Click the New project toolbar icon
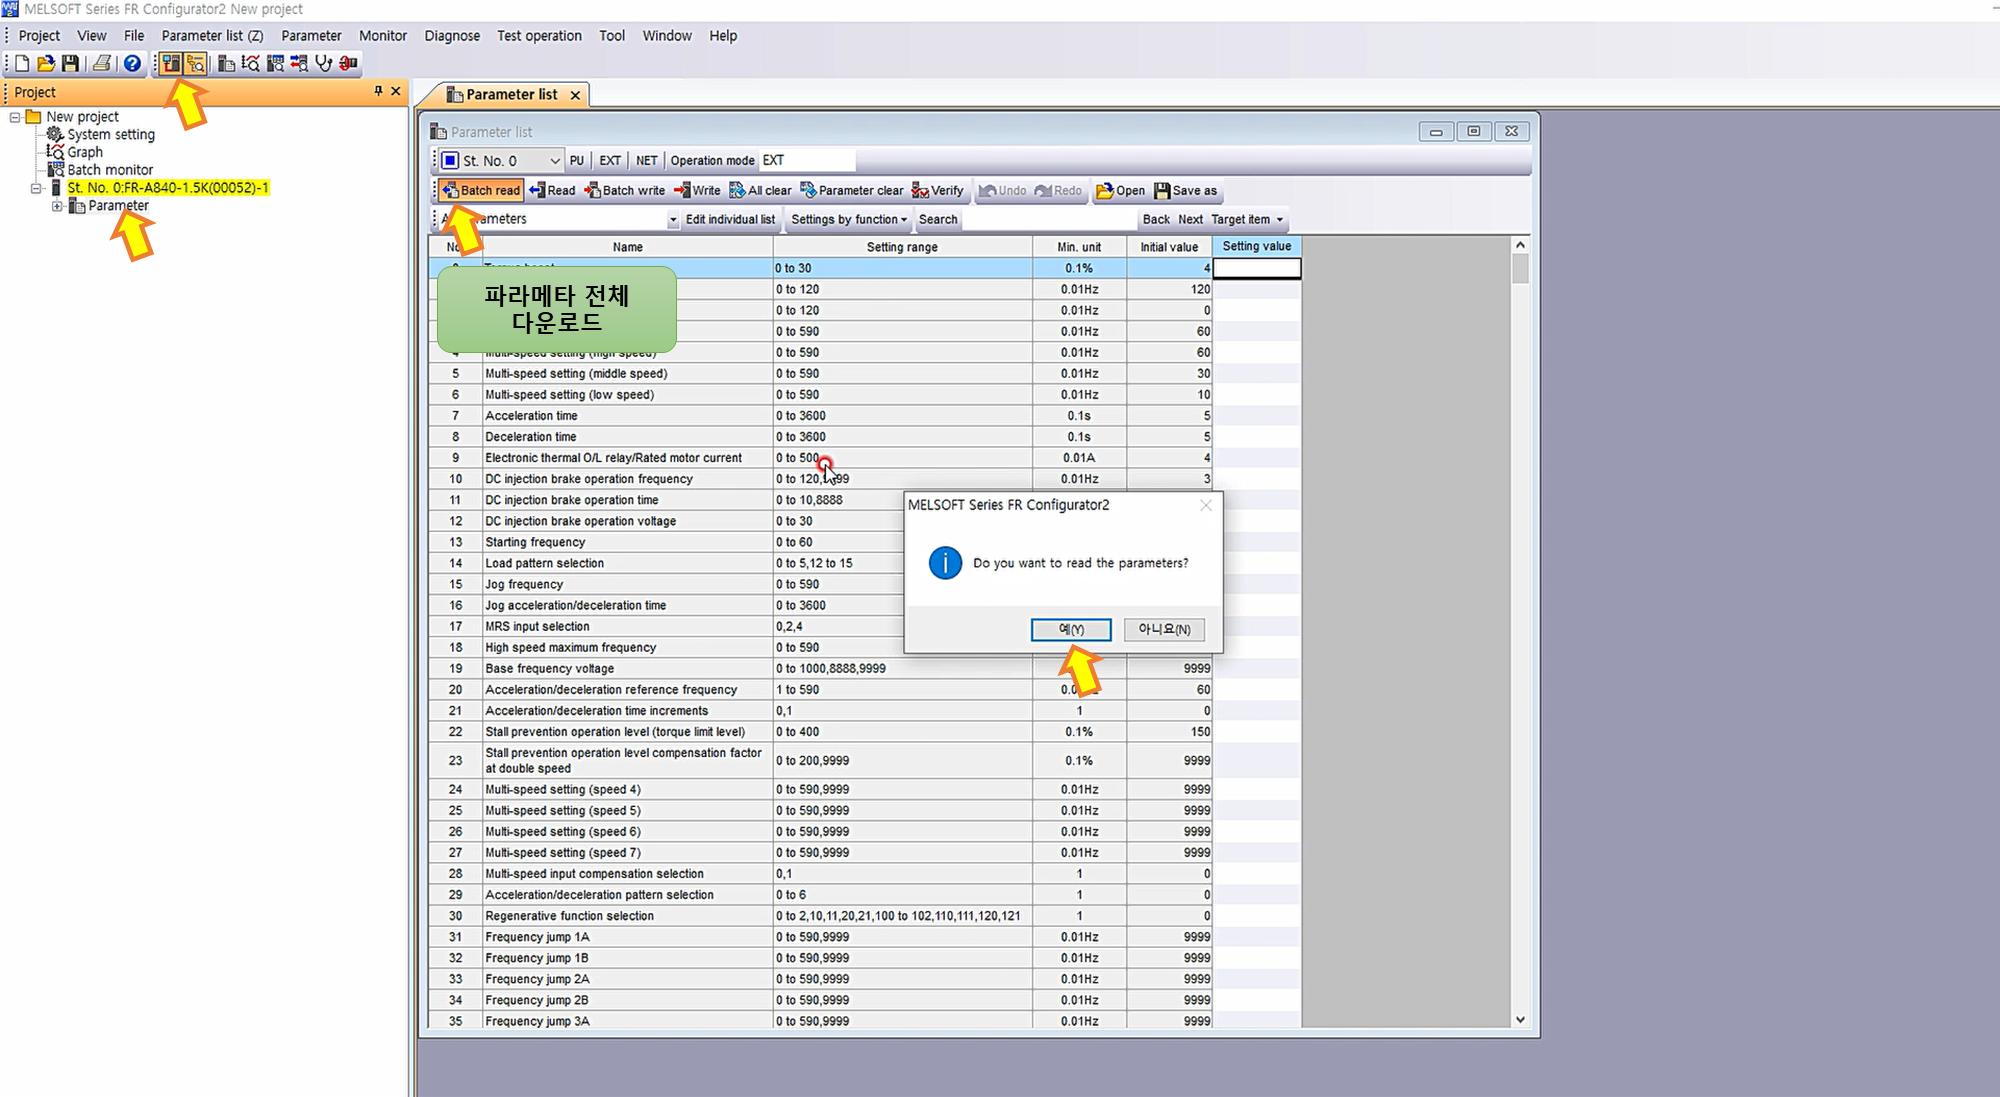Screen dimensions: 2000x1097 point(22,63)
